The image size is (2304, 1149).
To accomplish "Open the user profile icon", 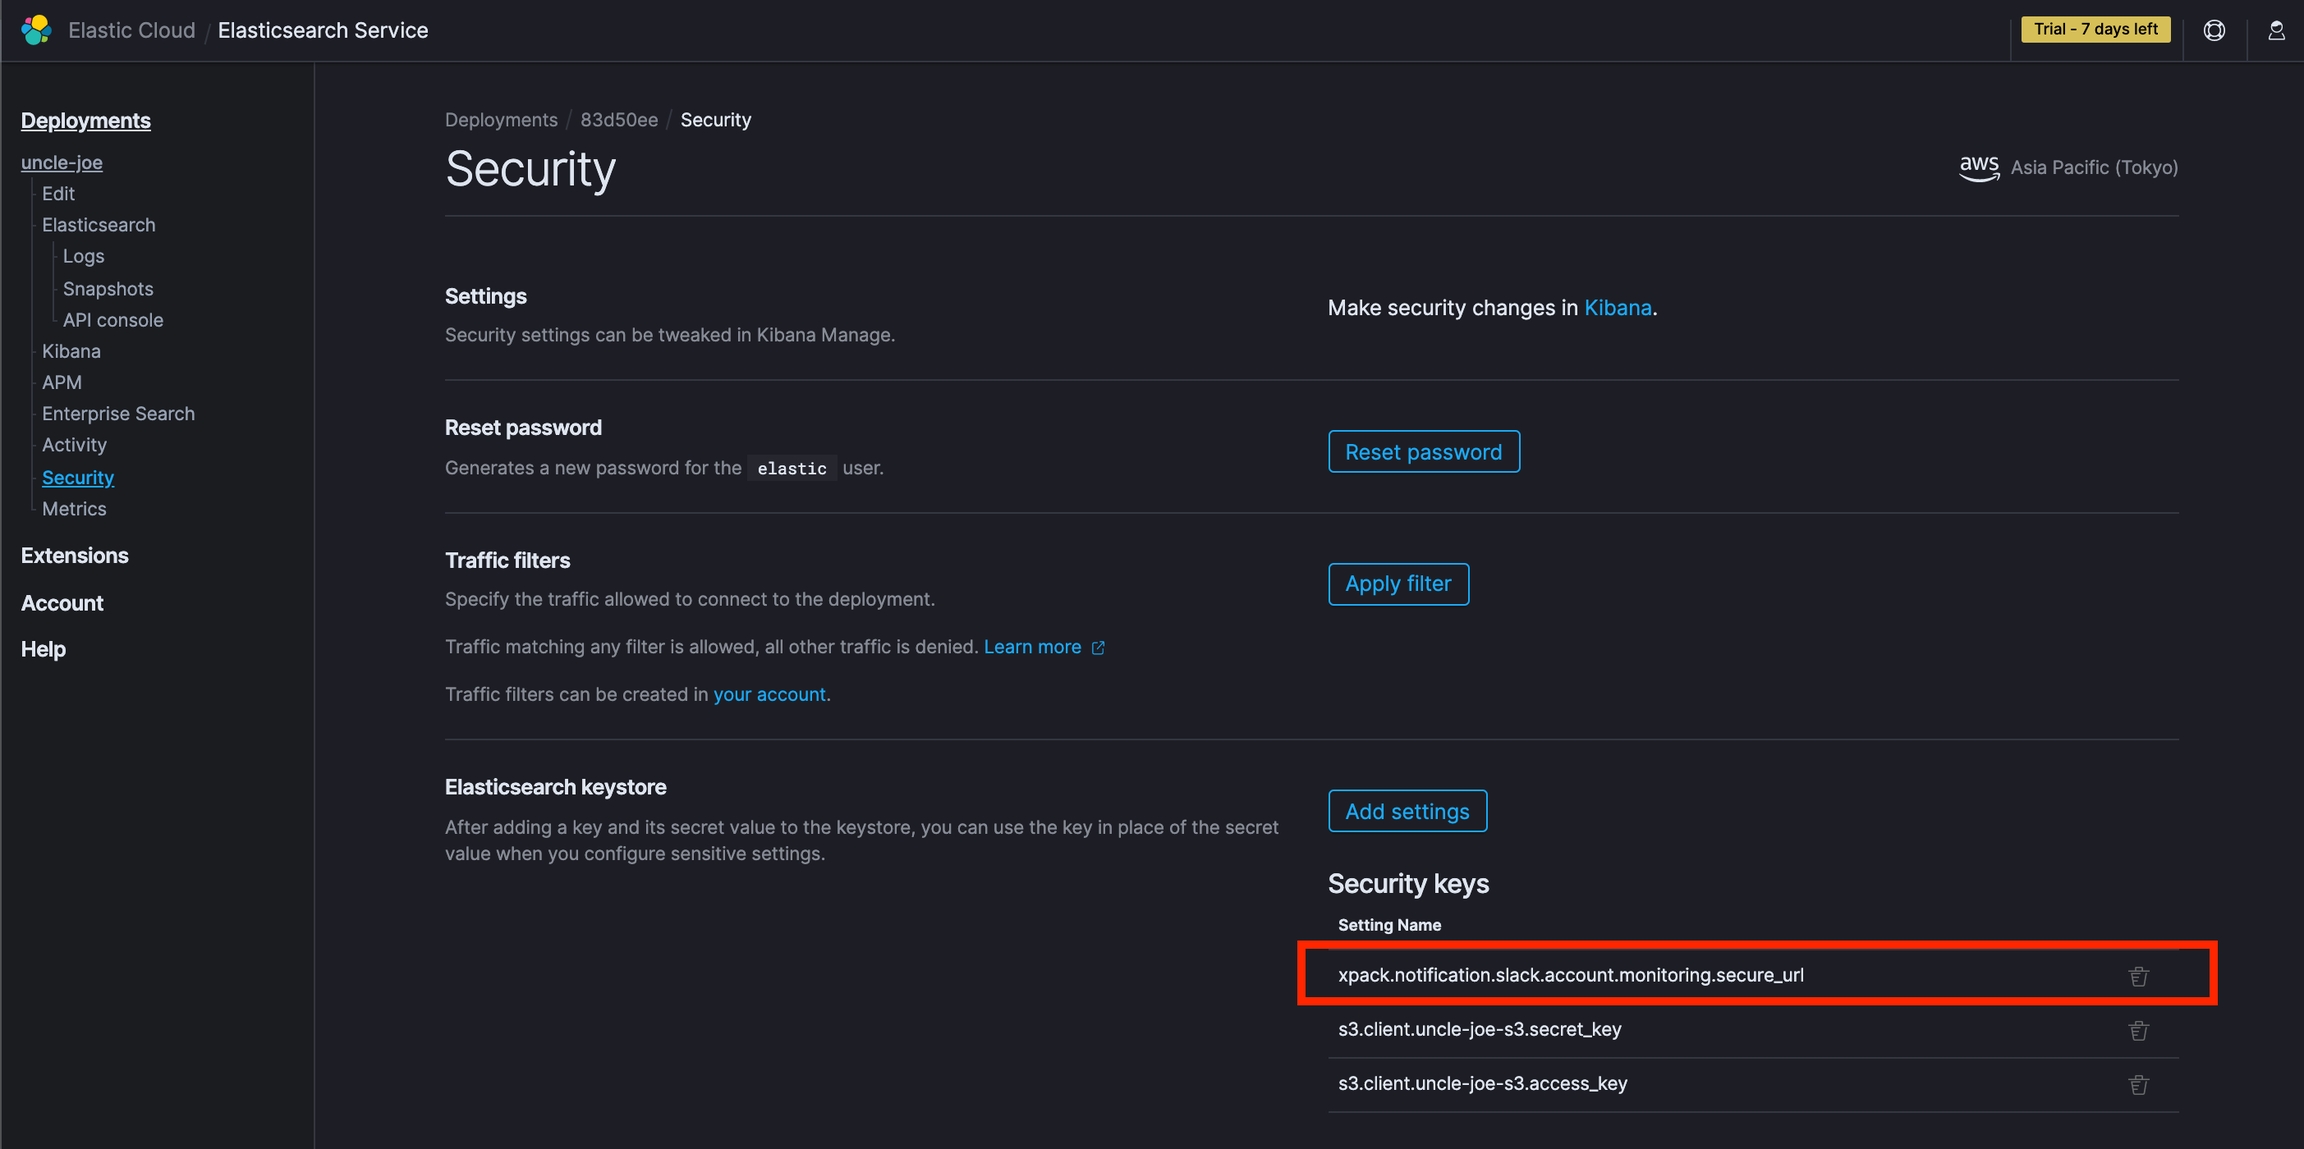I will click(x=2276, y=30).
